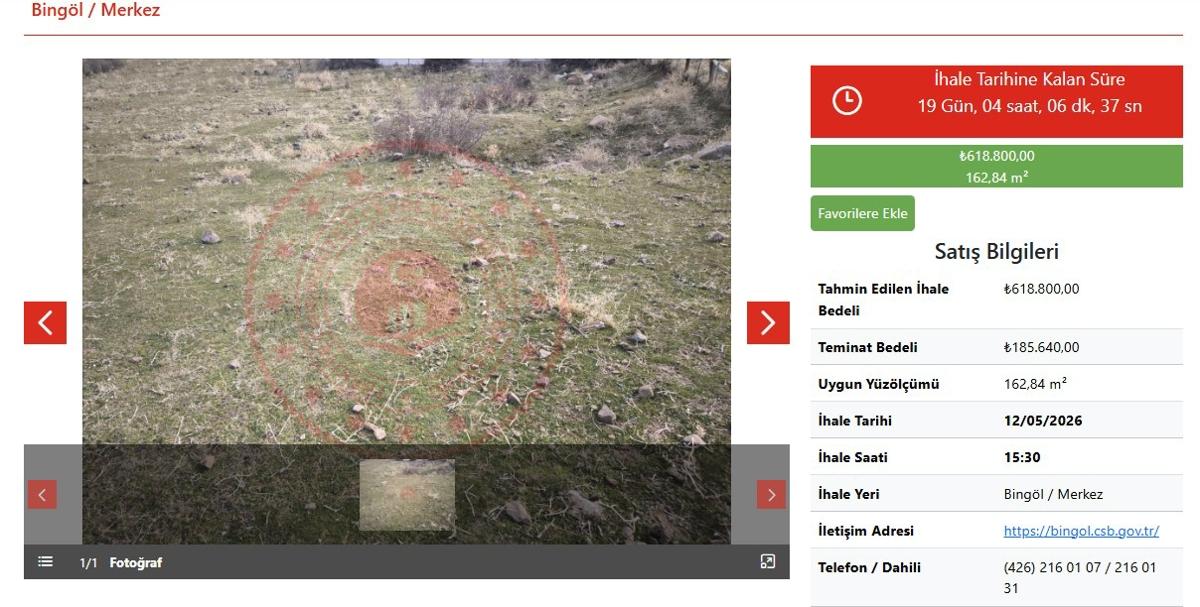Click the clock icon in countdown banner

[x=847, y=101]
